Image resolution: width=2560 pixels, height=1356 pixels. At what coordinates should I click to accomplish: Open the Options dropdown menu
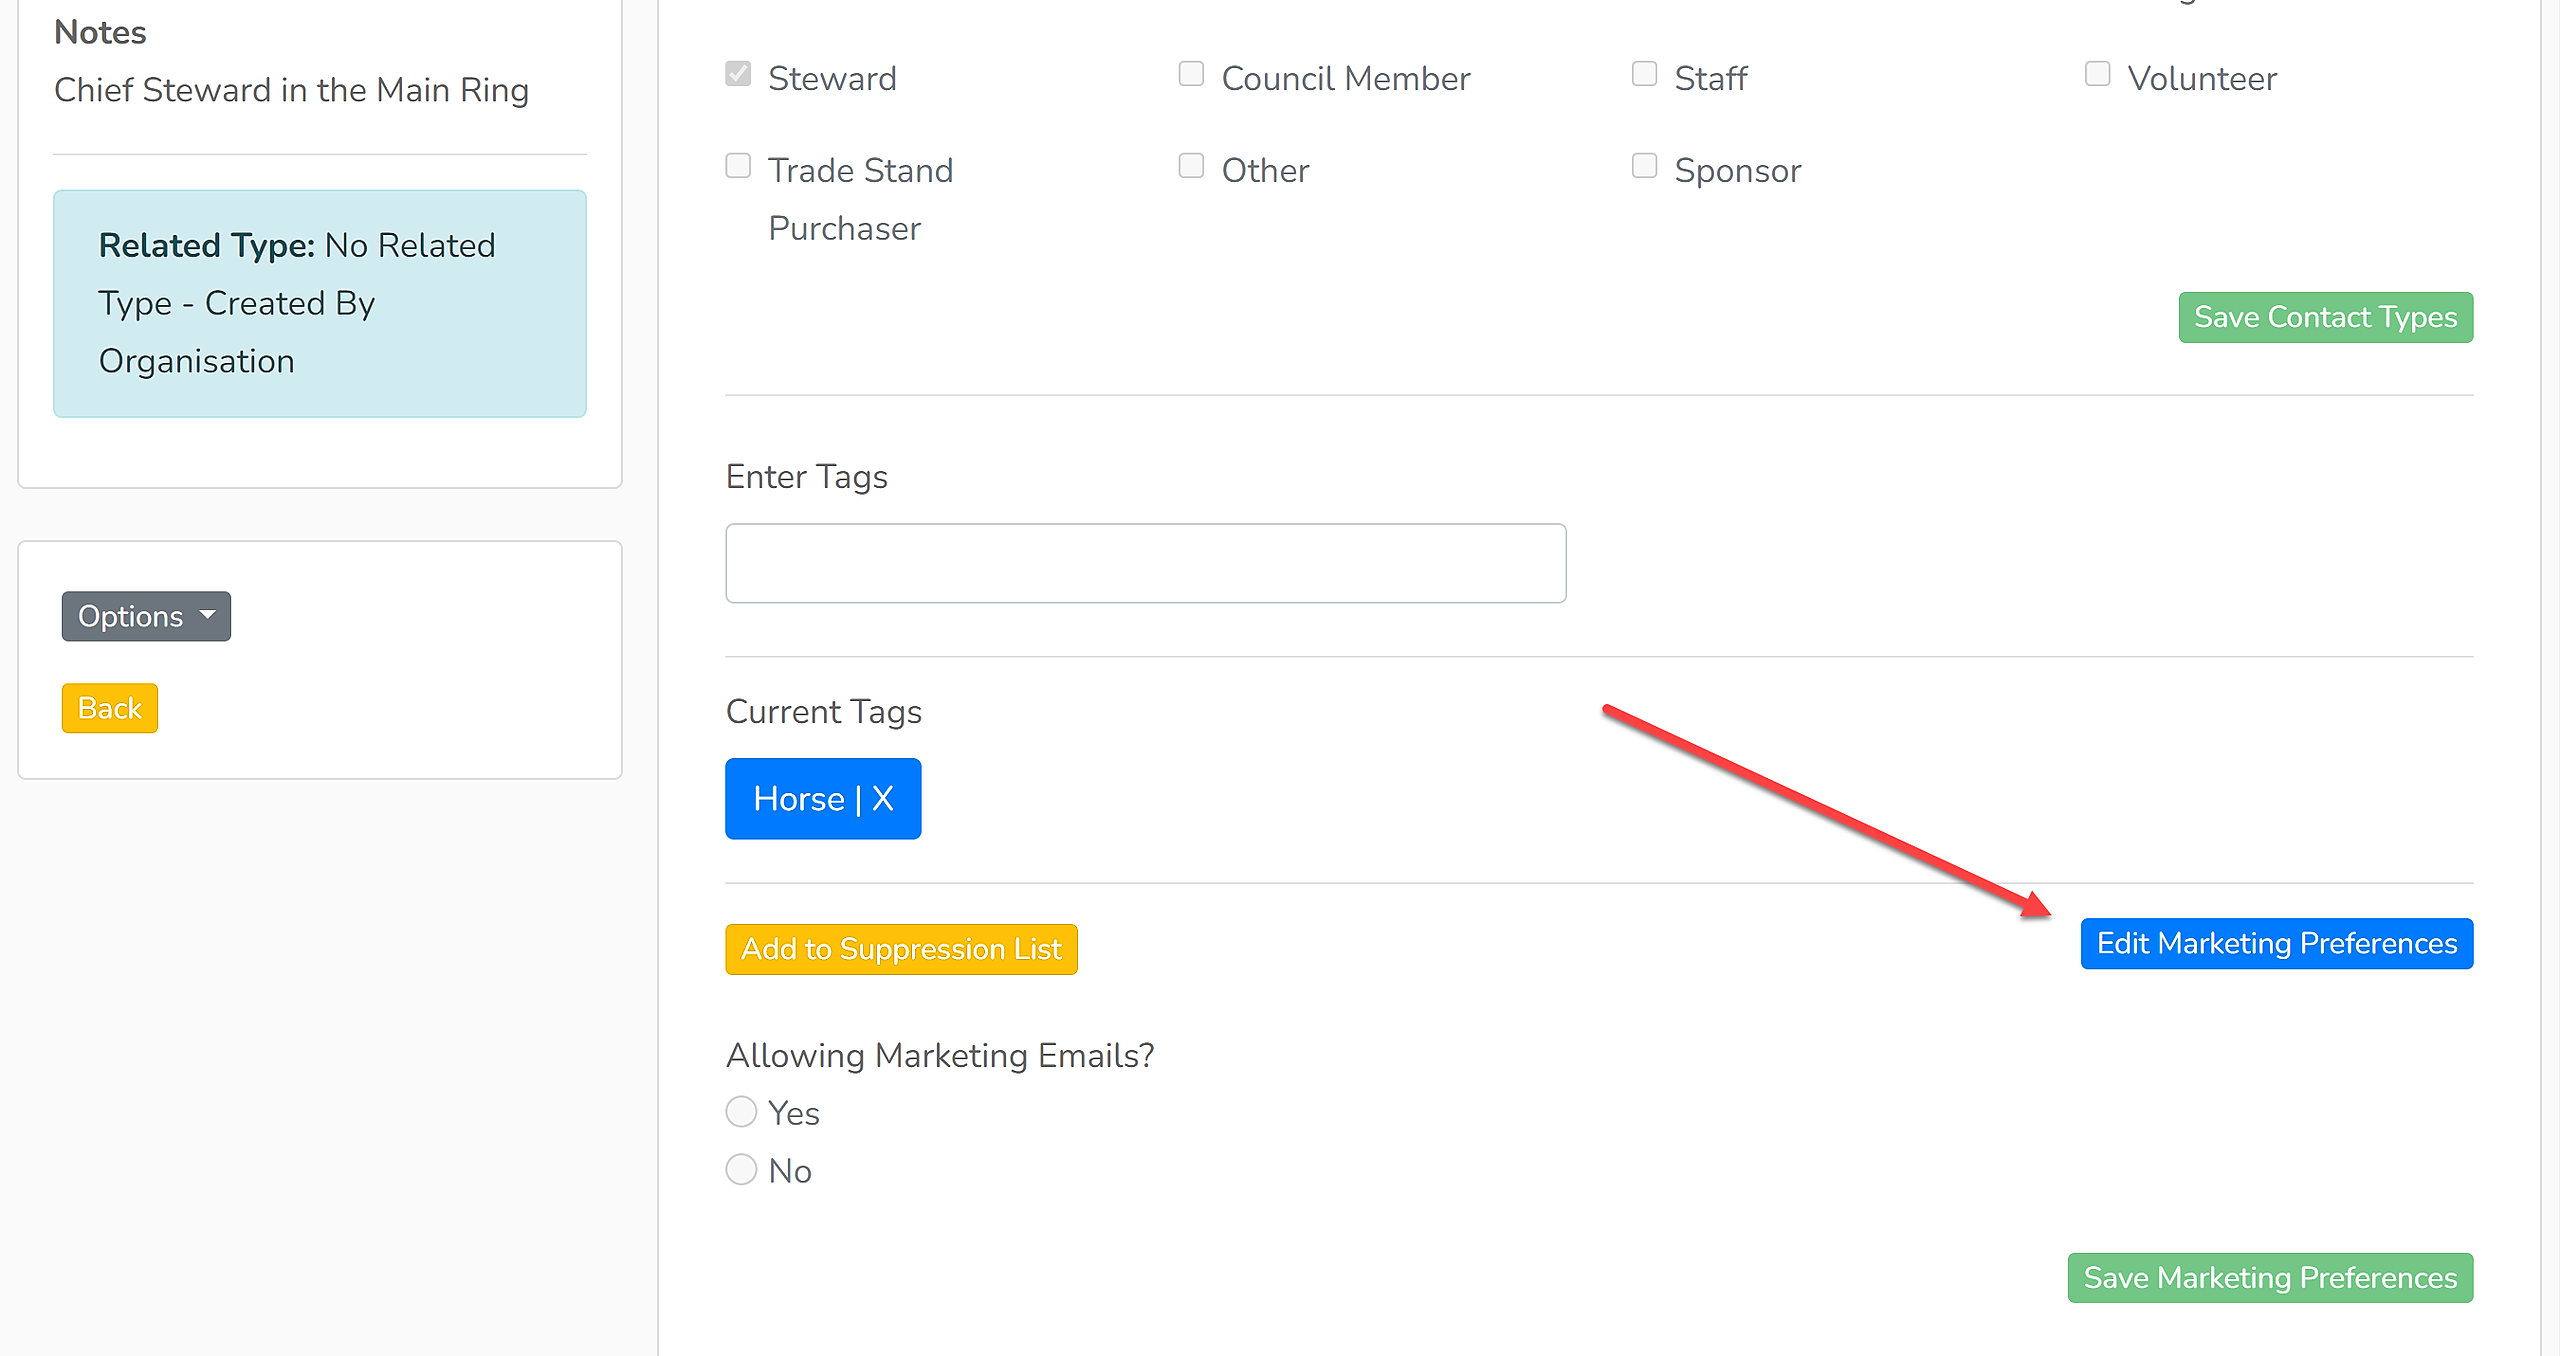[x=146, y=616]
